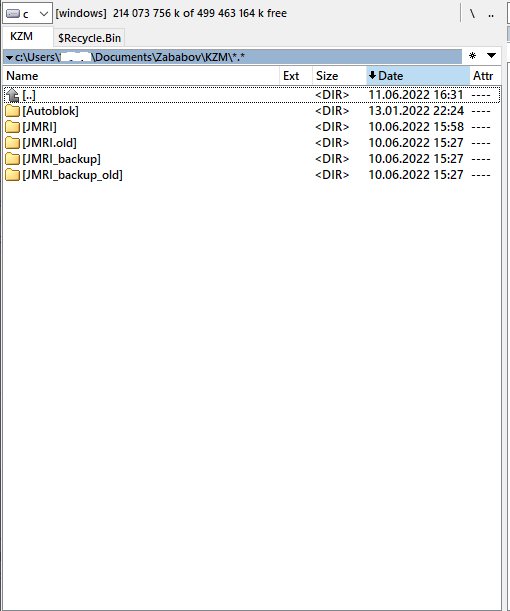Open directory hotlist asterisk button
The image size is (510, 611).
[472, 56]
